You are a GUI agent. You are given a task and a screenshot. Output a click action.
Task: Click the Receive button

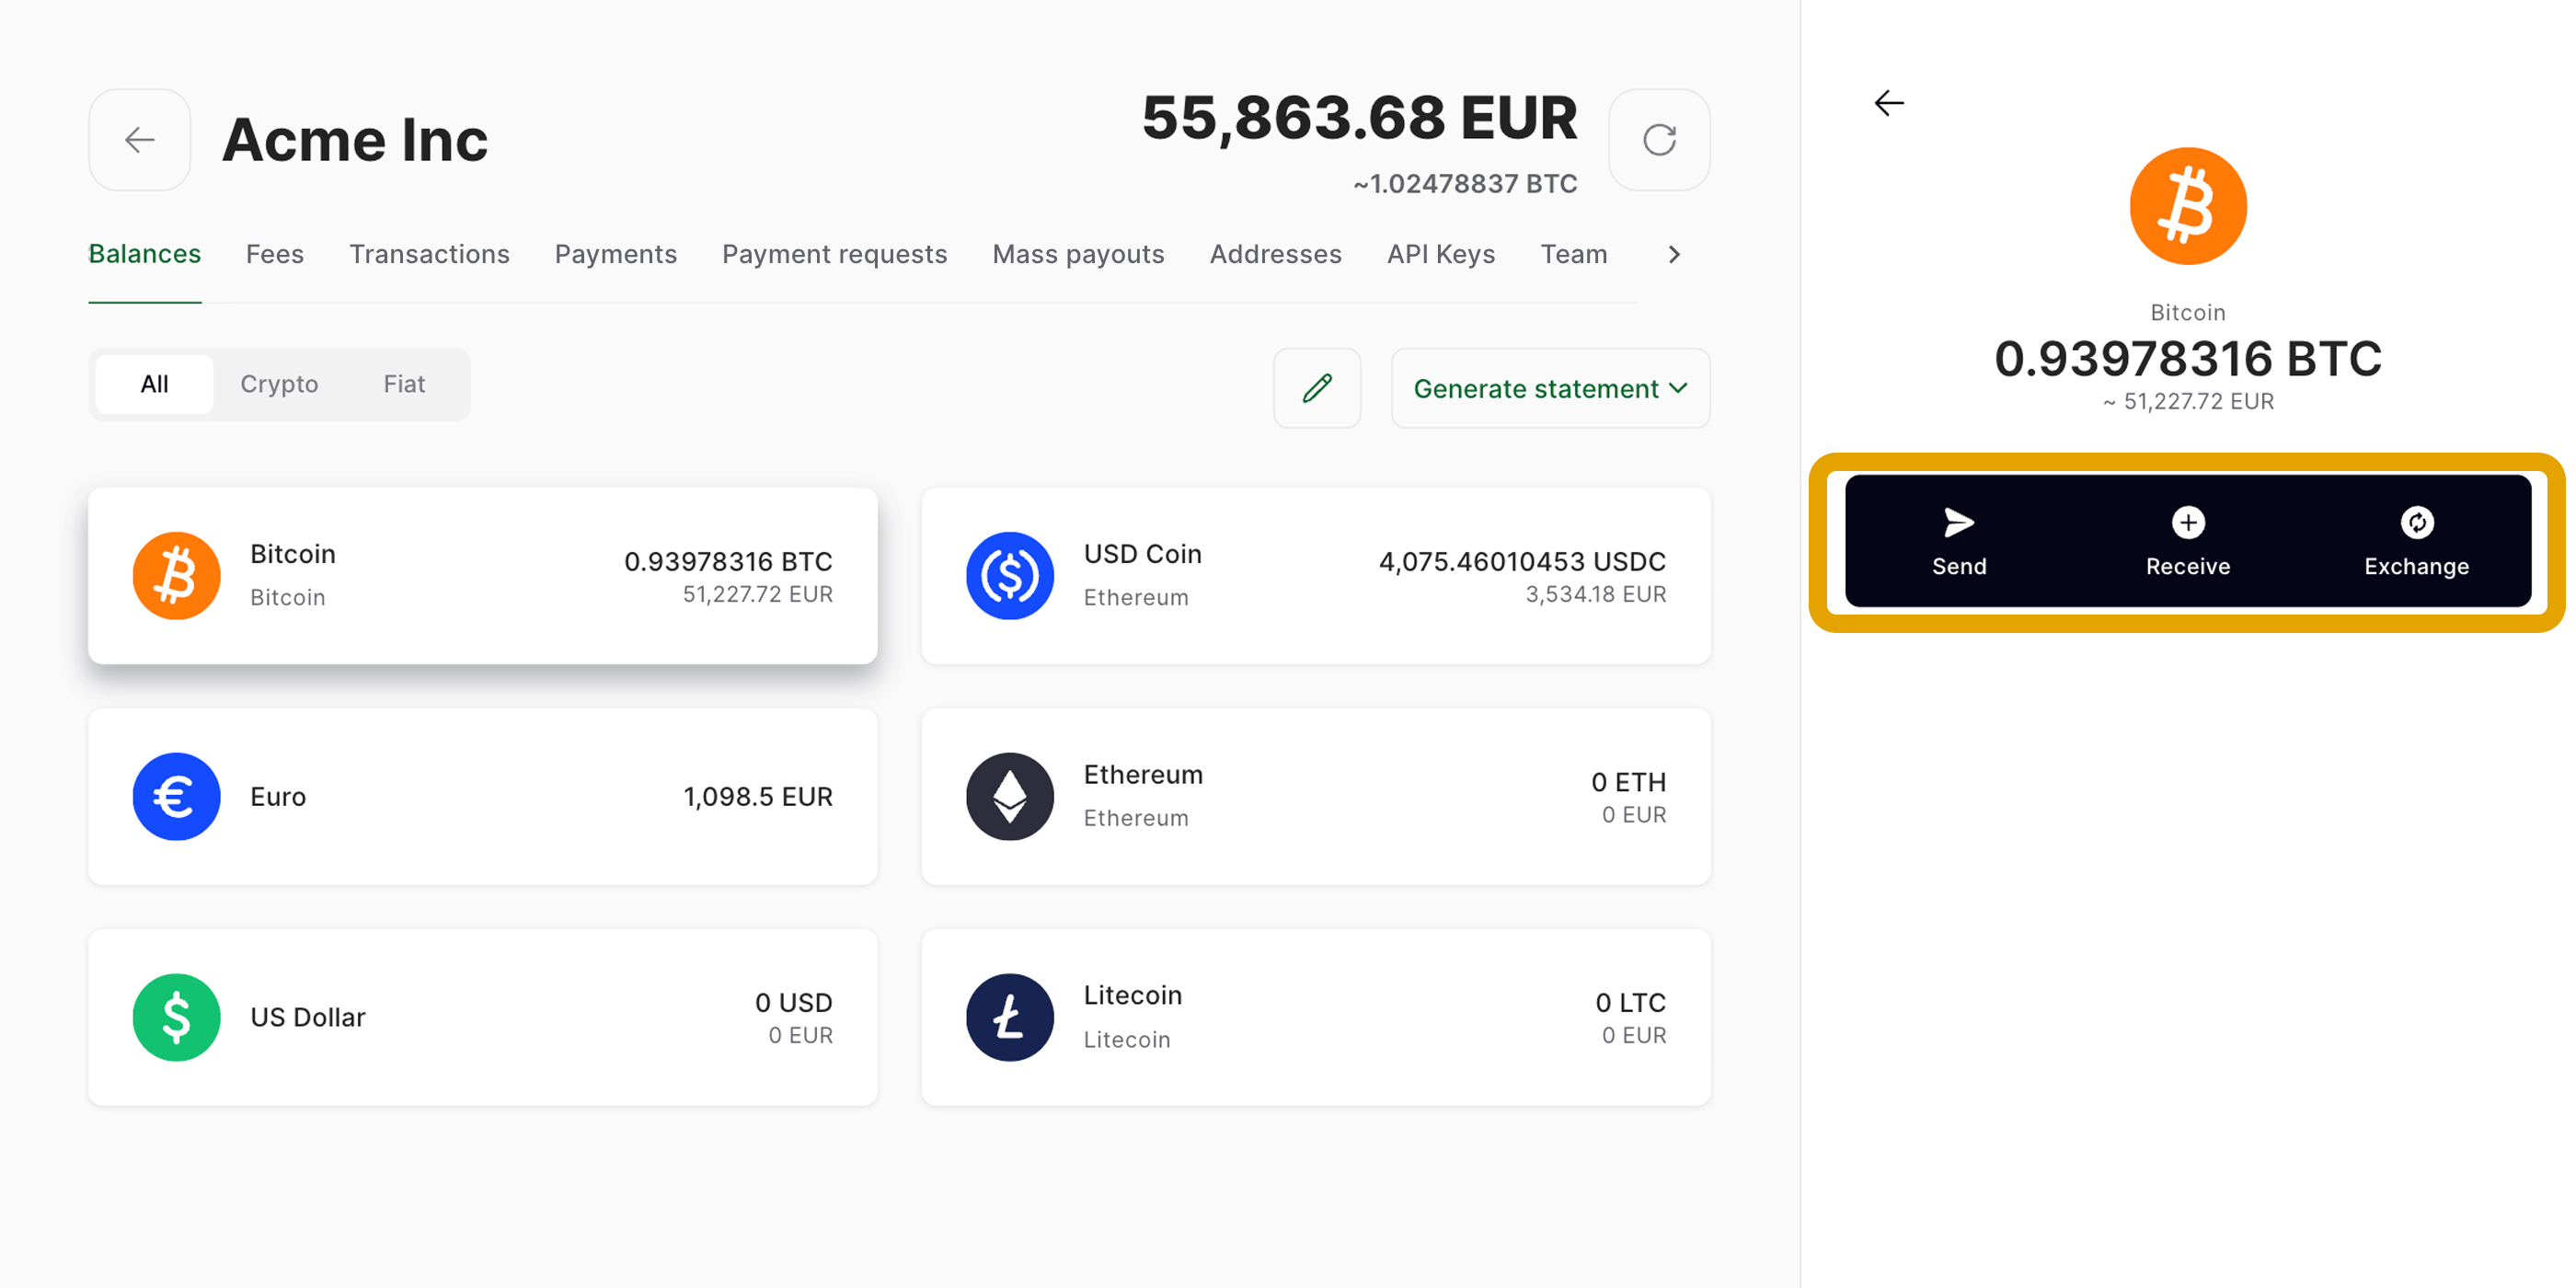[x=2188, y=541]
